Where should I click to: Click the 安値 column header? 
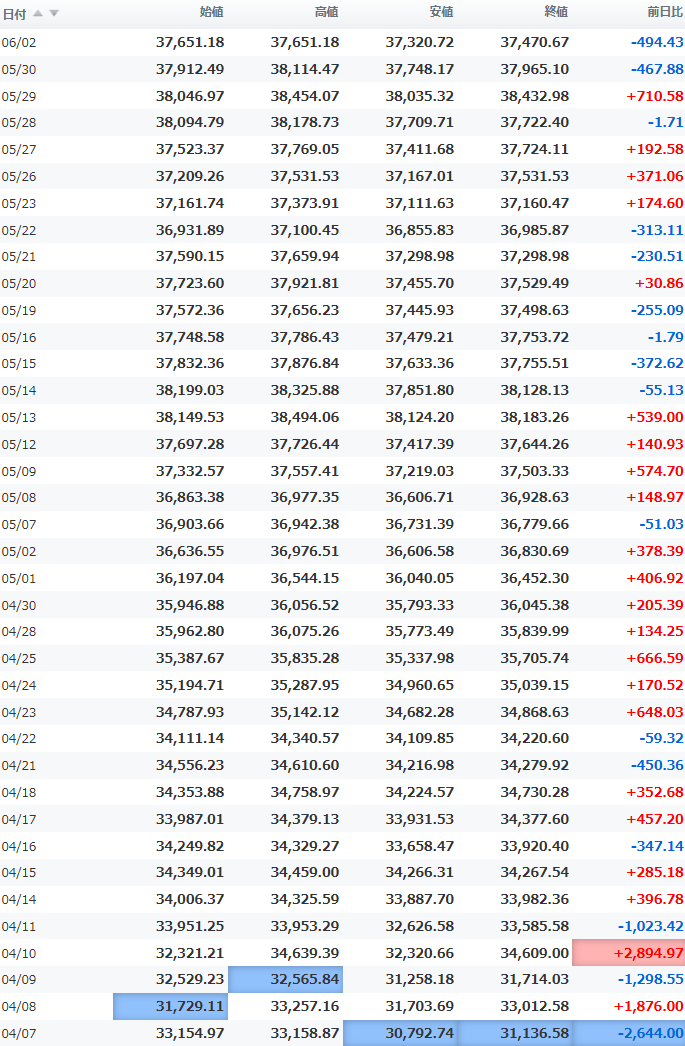coord(442,12)
